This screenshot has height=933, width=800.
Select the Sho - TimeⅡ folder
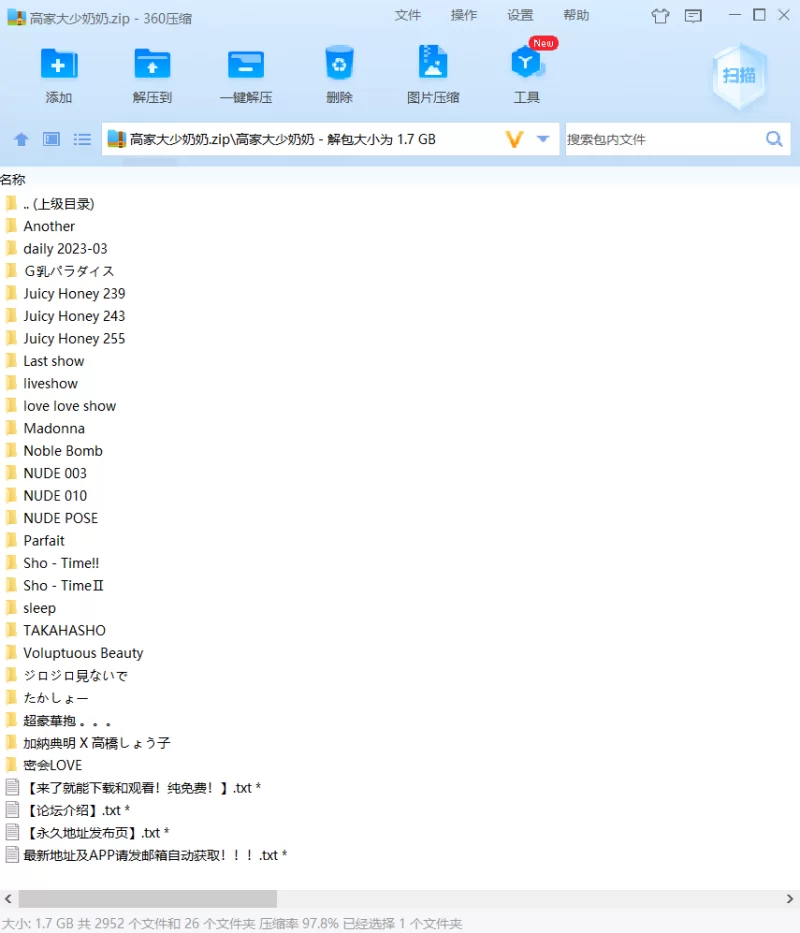(x=63, y=586)
